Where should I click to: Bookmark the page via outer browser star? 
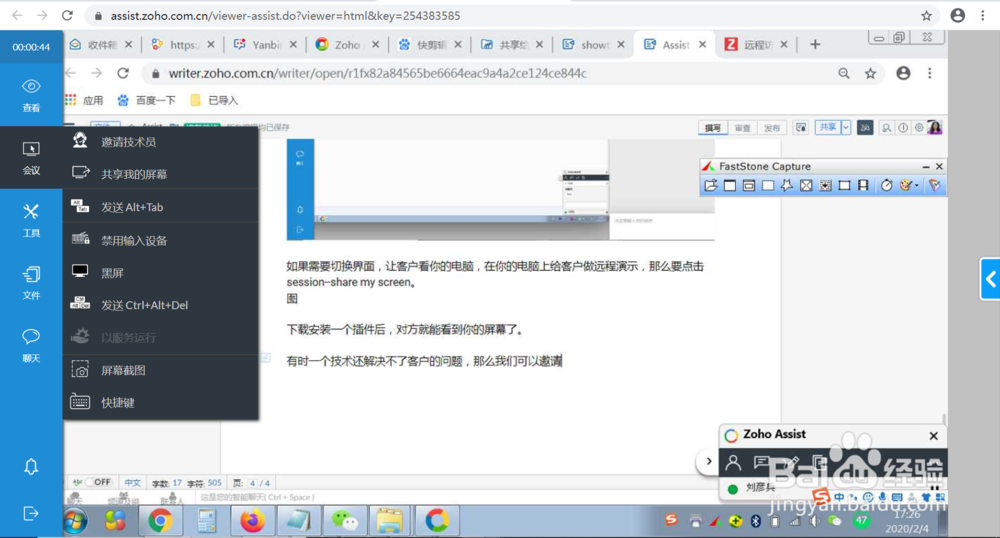tap(927, 15)
